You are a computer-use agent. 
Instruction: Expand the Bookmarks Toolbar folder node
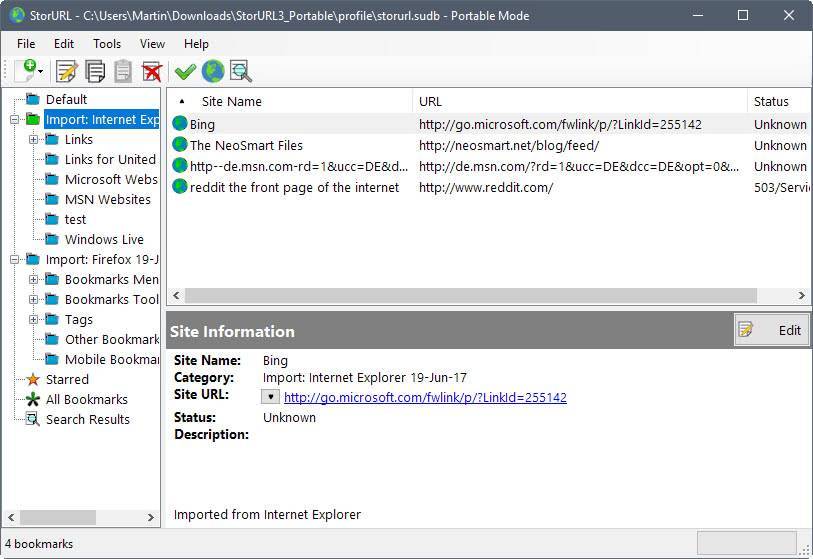click(34, 299)
